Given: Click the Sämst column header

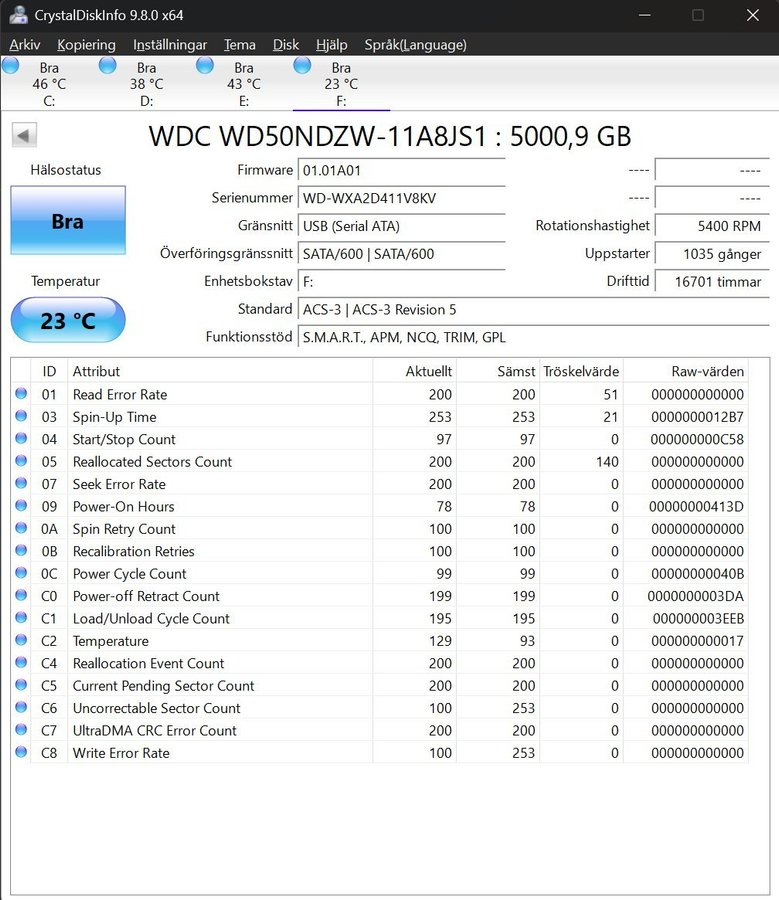Looking at the screenshot, I should tap(498, 371).
